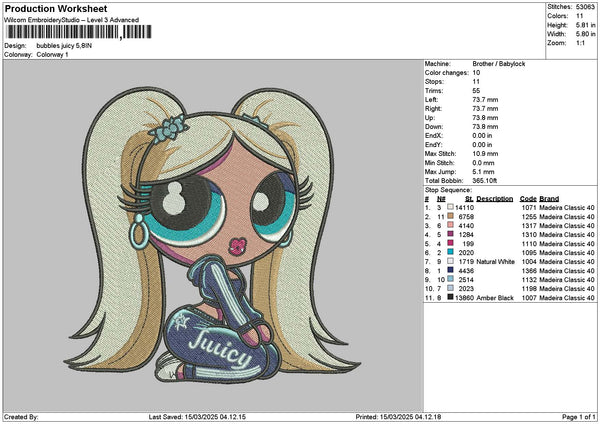Click the Amber Black color swatch
This screenshot has width=600, height=424.
(450, 297)
